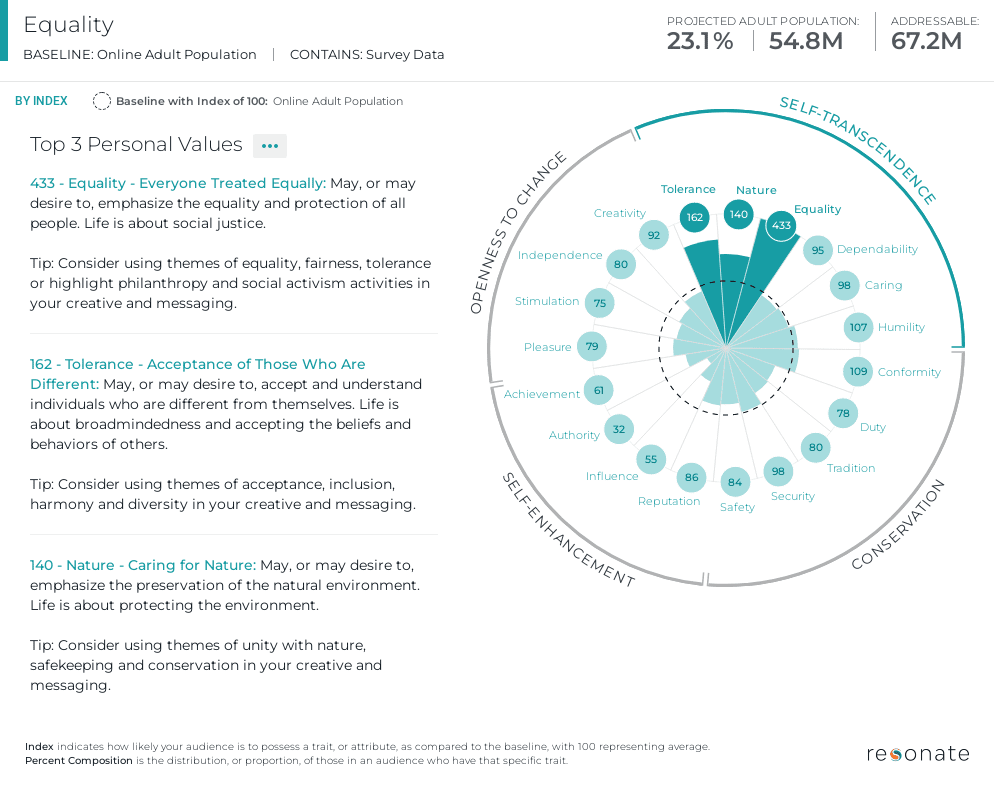The image size is (994, 788).
Task: Select the Nature bubble showing 140
Action: [x=738, y=214]
